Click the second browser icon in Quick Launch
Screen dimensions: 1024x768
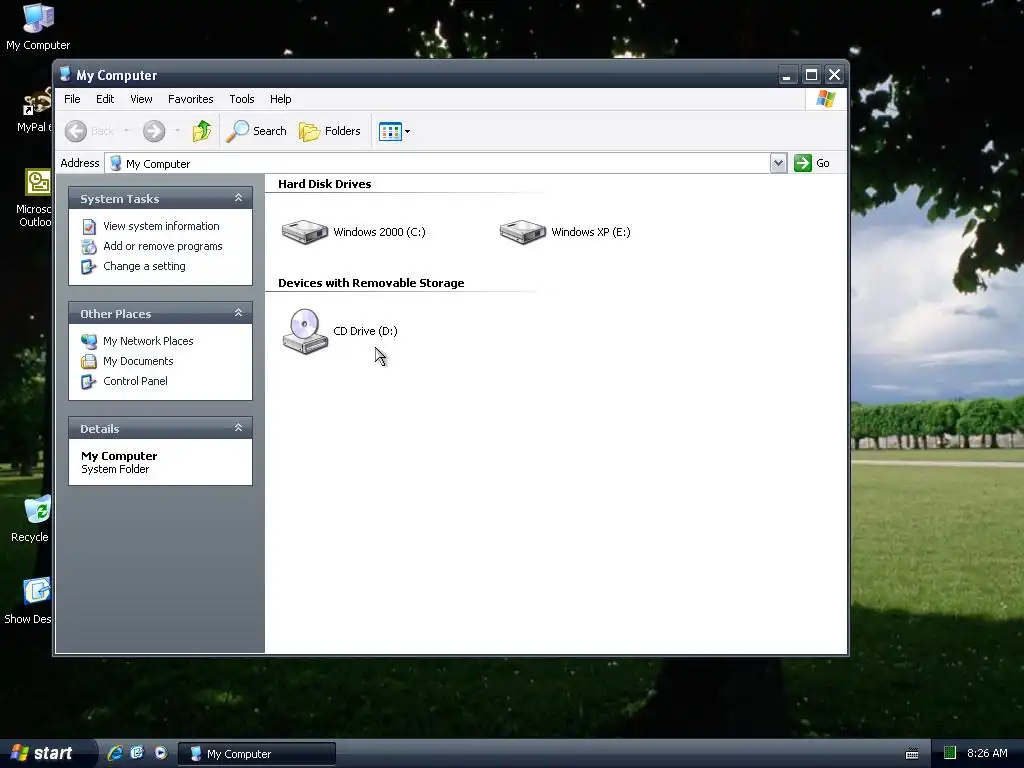pyautogui.click(x=137, y=753)
